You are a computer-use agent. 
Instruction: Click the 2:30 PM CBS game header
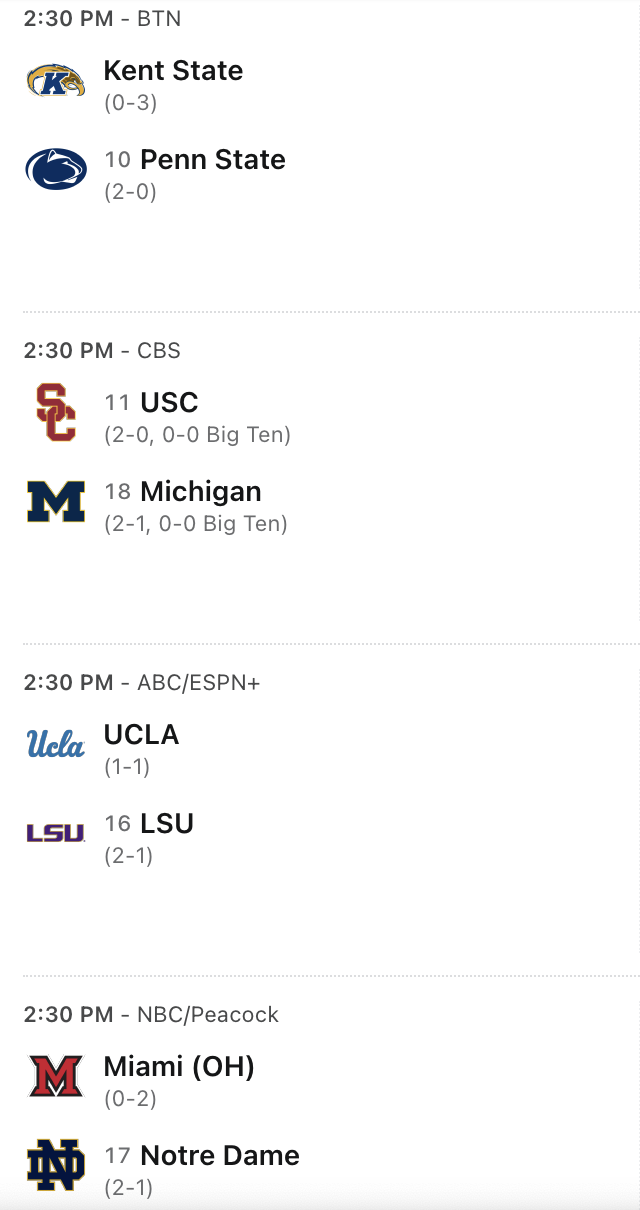coord(102,351)
